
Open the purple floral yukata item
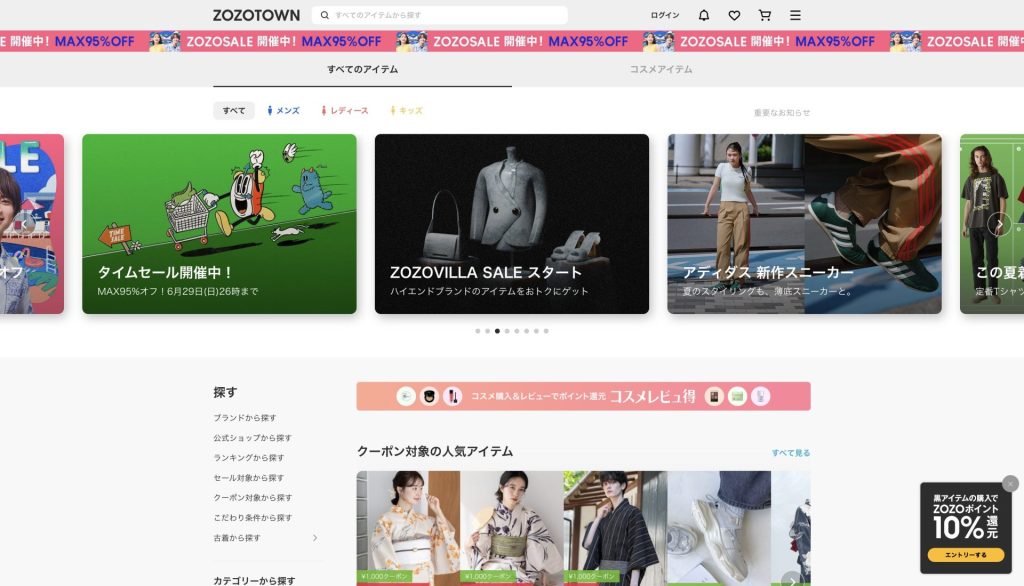point(511,528)
